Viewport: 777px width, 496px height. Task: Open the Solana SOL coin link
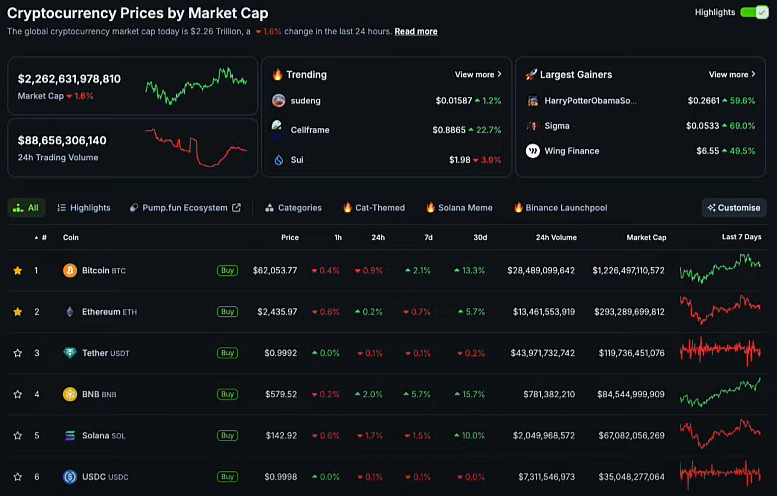click(104, 436)
